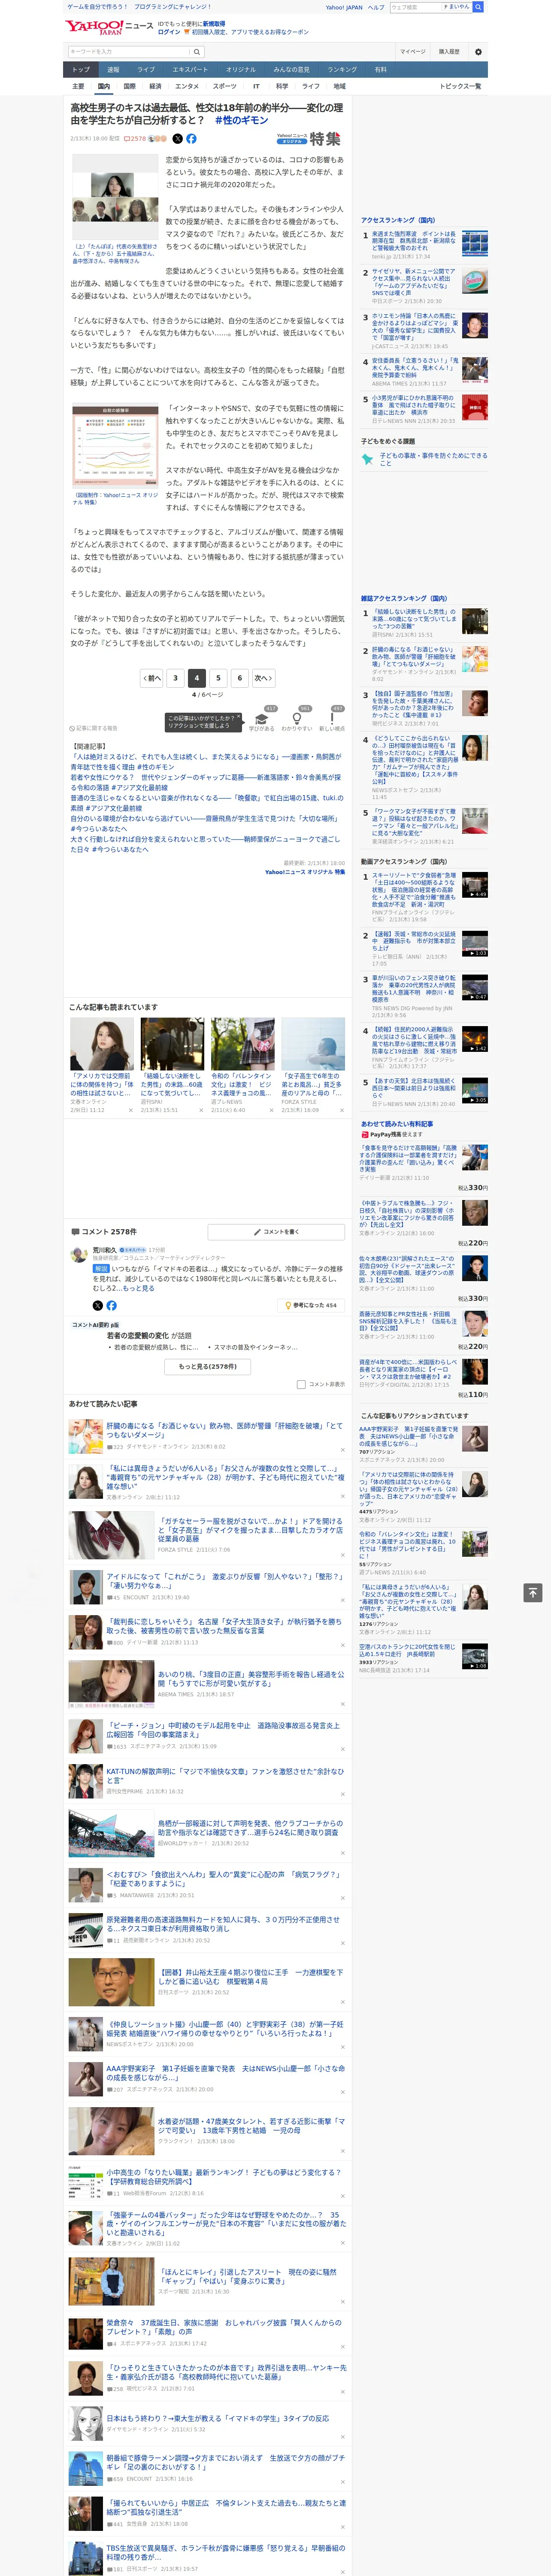Viewport: 551px width, 2576px height.
Task: Close the 「アメリカでは交際前 recommended card
Action: [x=131, y=1110]
